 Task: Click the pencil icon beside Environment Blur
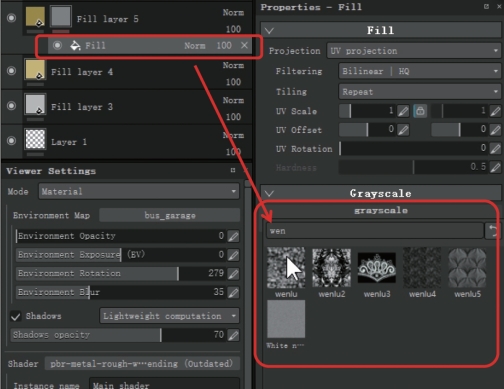click(233, 292)
